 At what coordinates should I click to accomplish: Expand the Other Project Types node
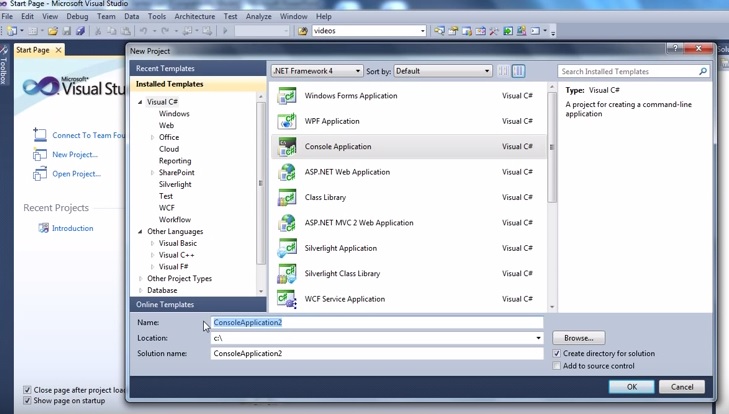click(140, 279)
